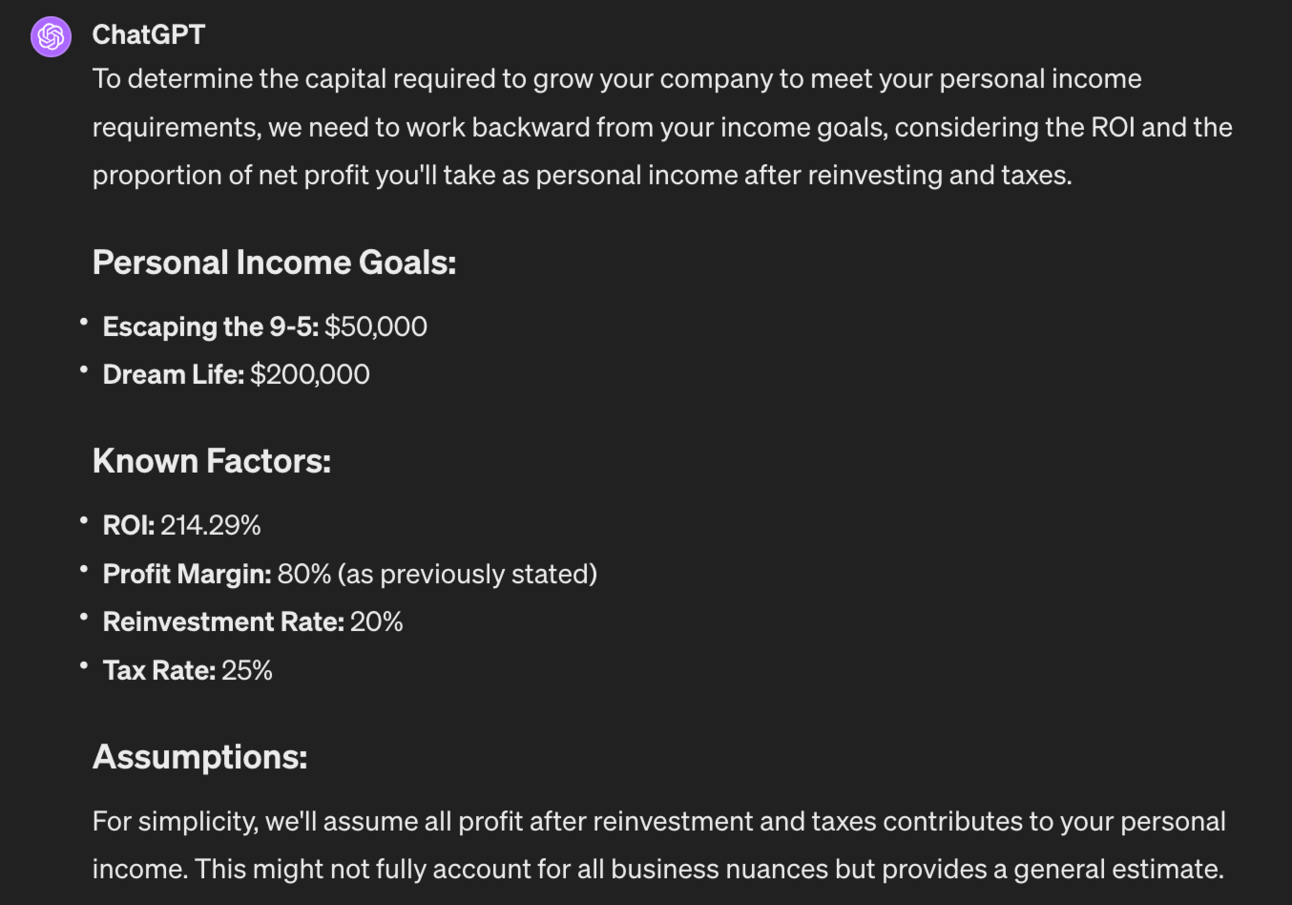Click the 214.29% ROI value
Image resolution: width=1292 pixels, height=905 pixels.
(211, 525)
